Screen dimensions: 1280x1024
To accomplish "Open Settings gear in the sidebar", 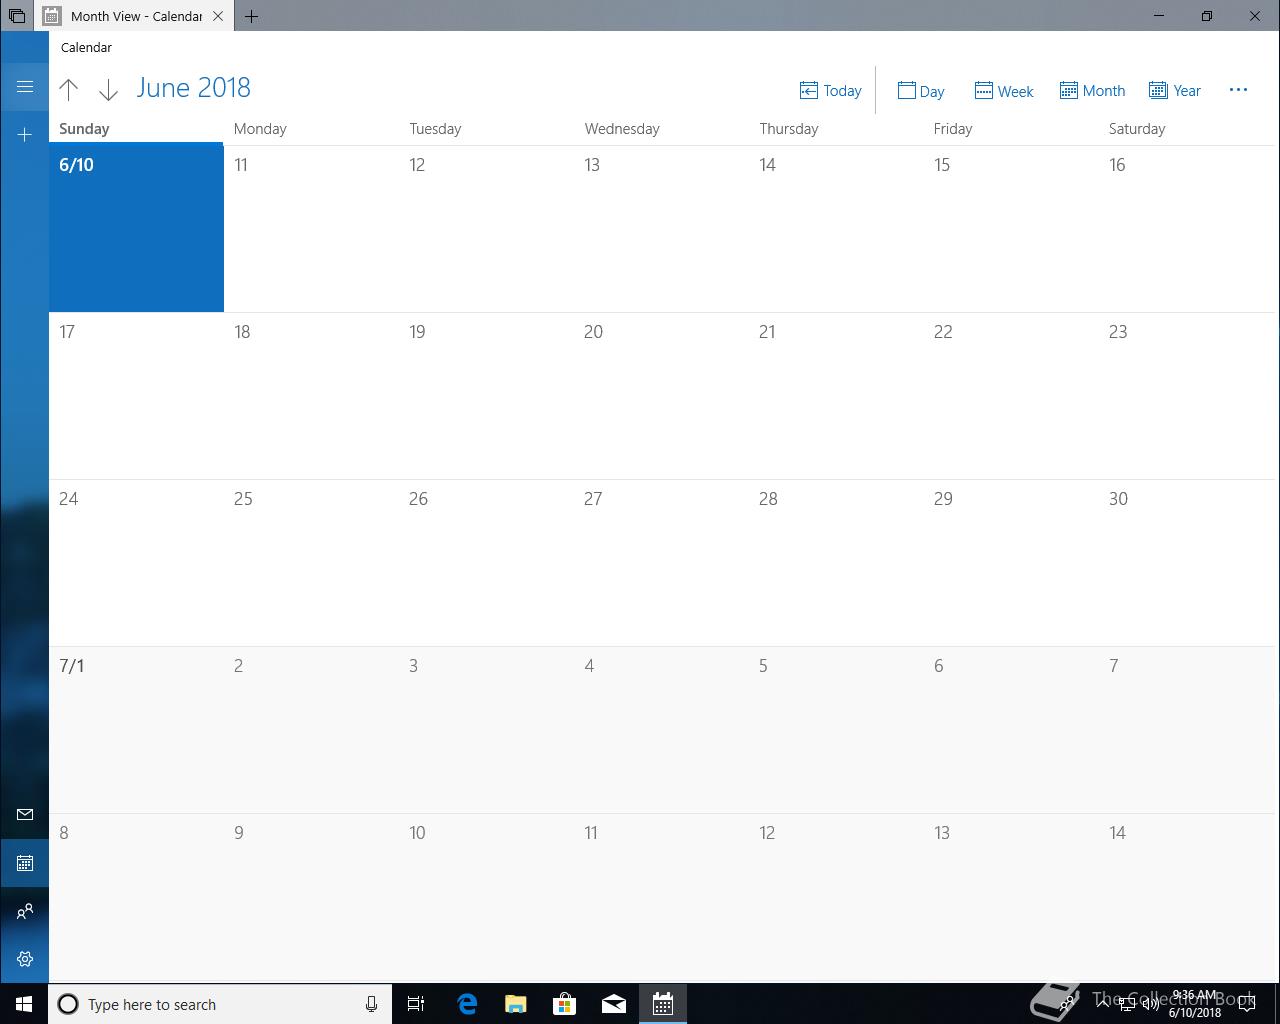I will pos(25,959).
